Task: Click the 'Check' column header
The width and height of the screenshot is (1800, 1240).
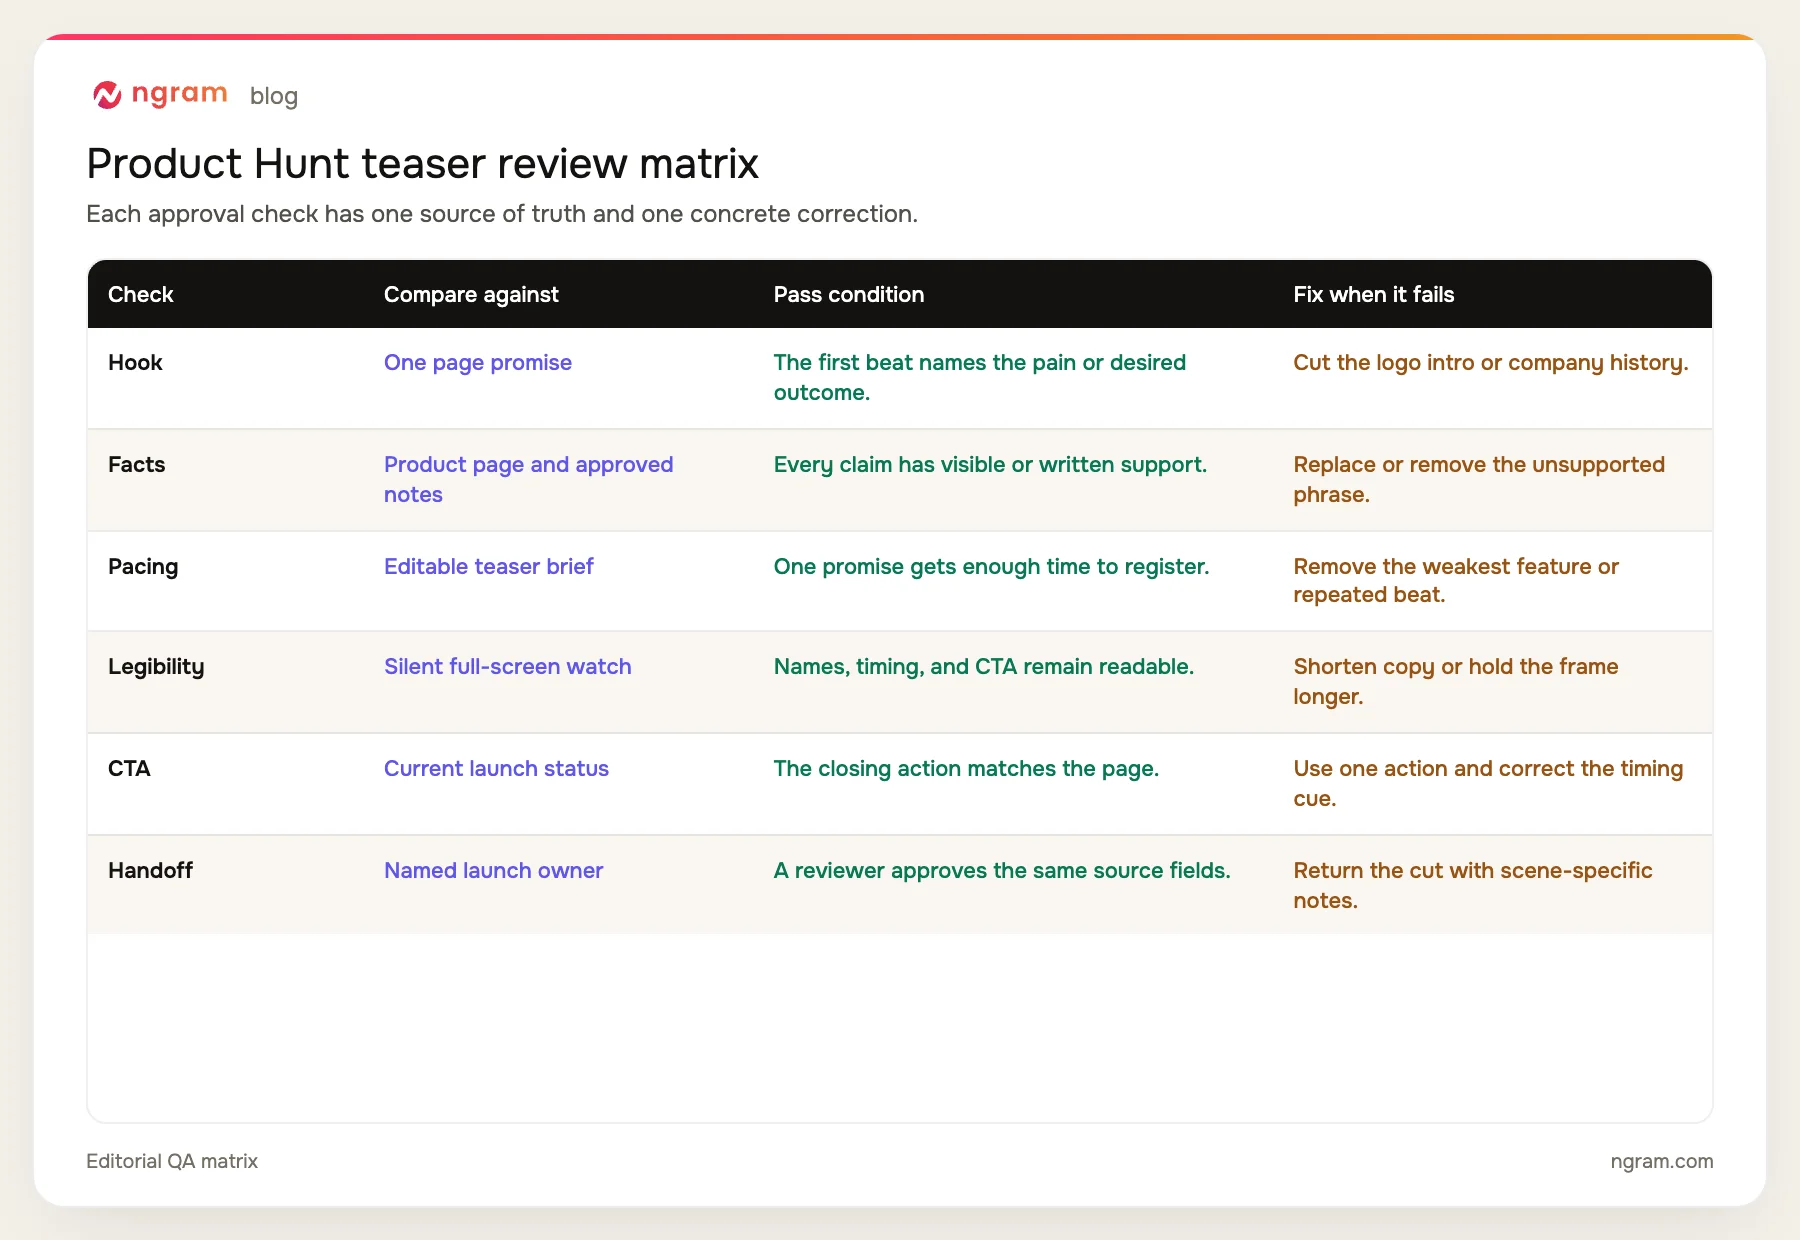Action: click(141, 294)
